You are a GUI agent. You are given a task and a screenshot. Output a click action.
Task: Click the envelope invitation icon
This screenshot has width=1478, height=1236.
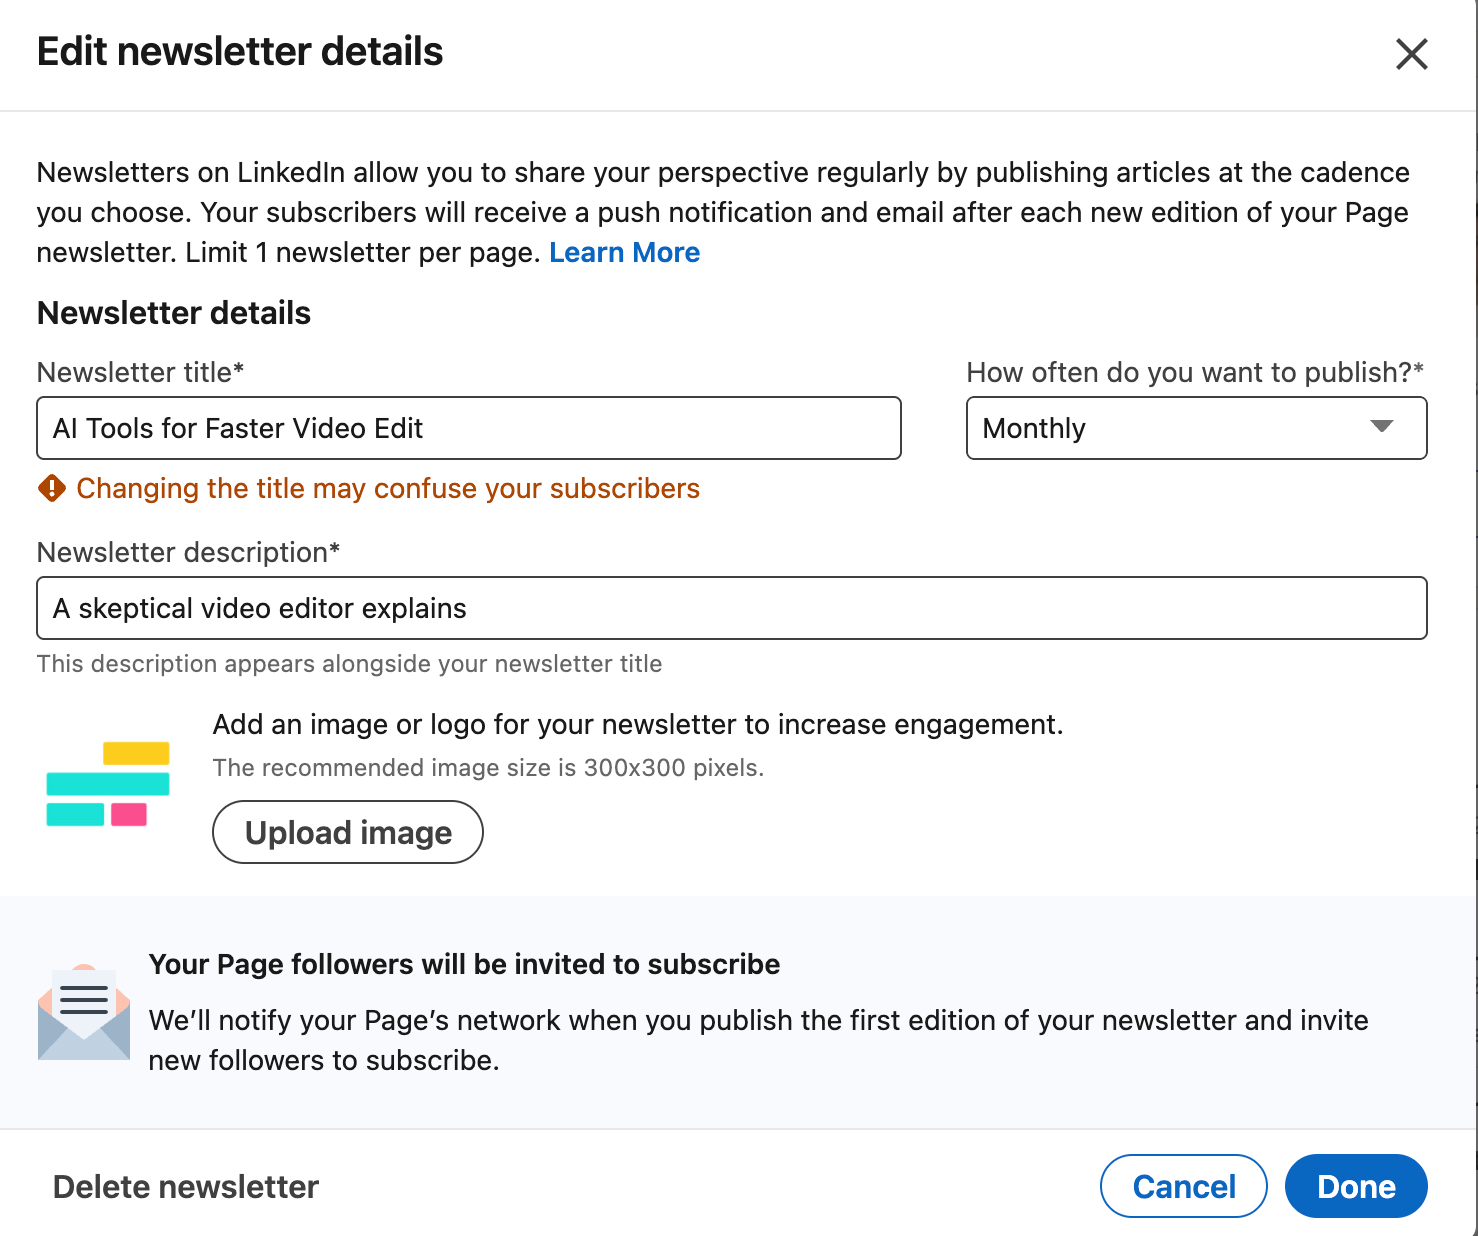(x=84, y=1012)
